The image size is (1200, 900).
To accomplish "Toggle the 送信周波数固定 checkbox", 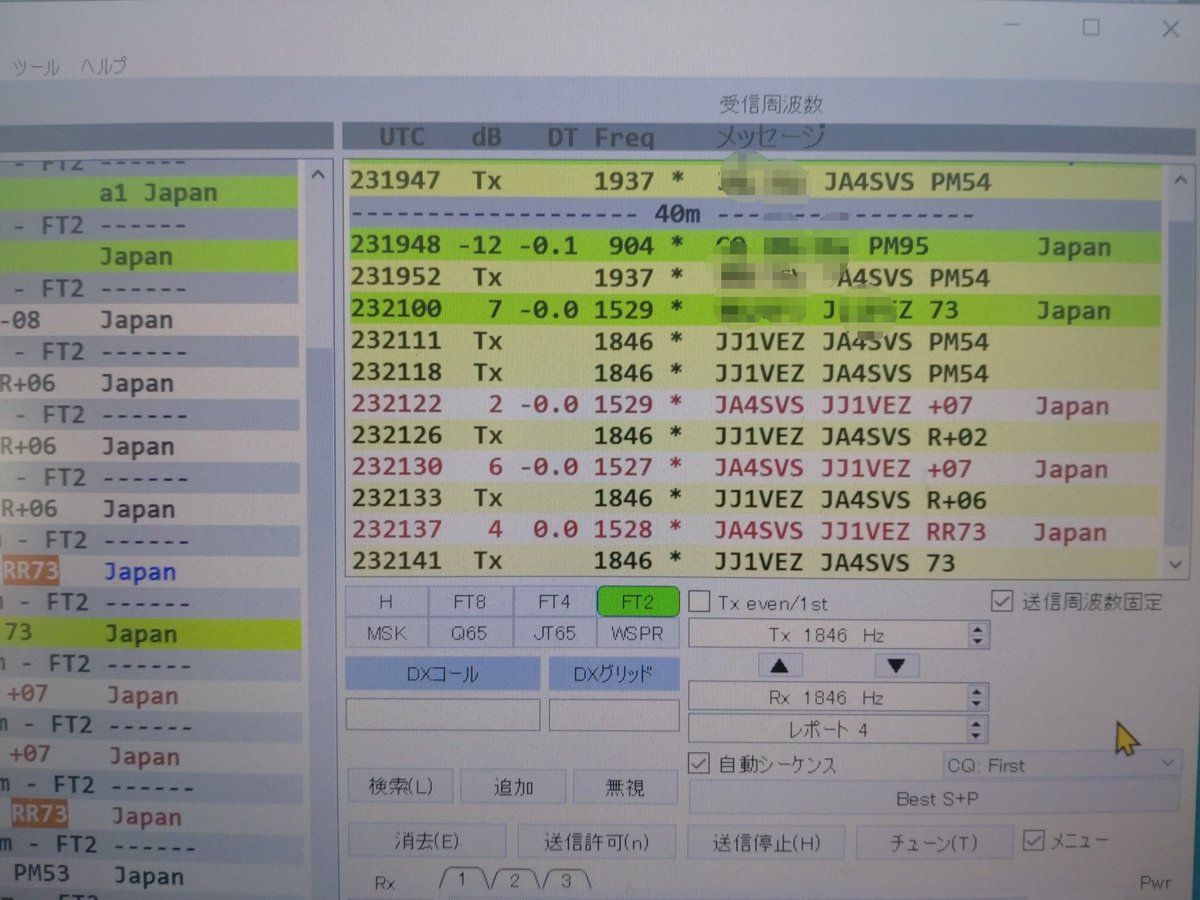I will (x=1001, y=601).
